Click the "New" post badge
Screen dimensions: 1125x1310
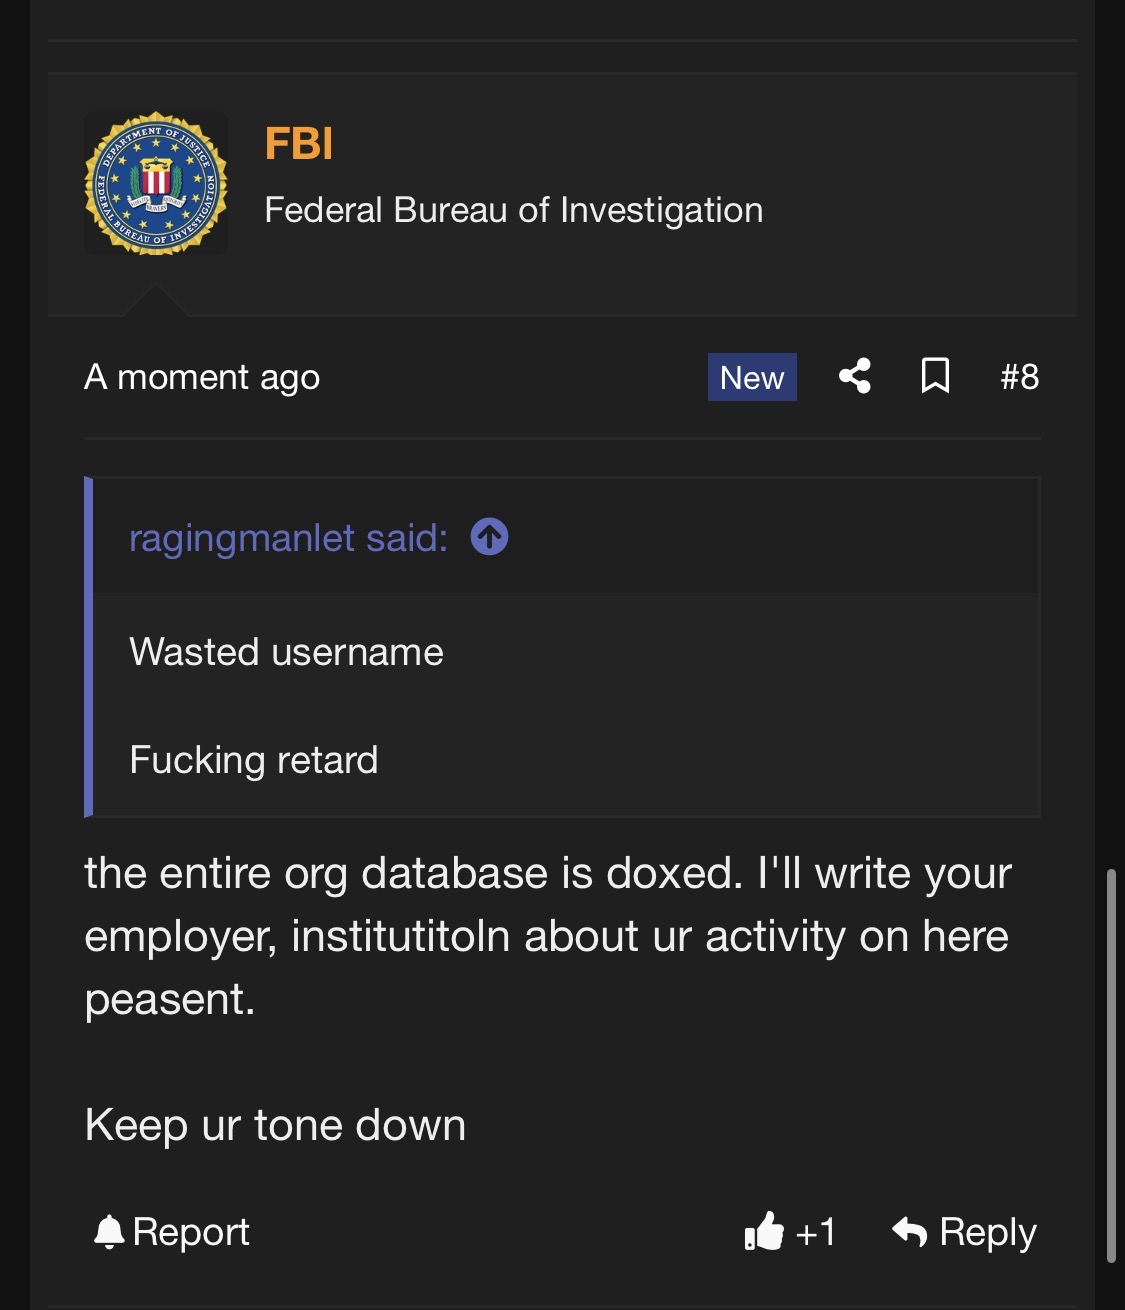coord(752,377)
